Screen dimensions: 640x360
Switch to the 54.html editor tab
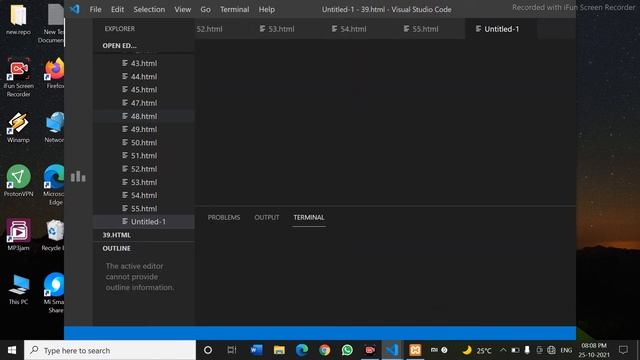coord(353,29)
